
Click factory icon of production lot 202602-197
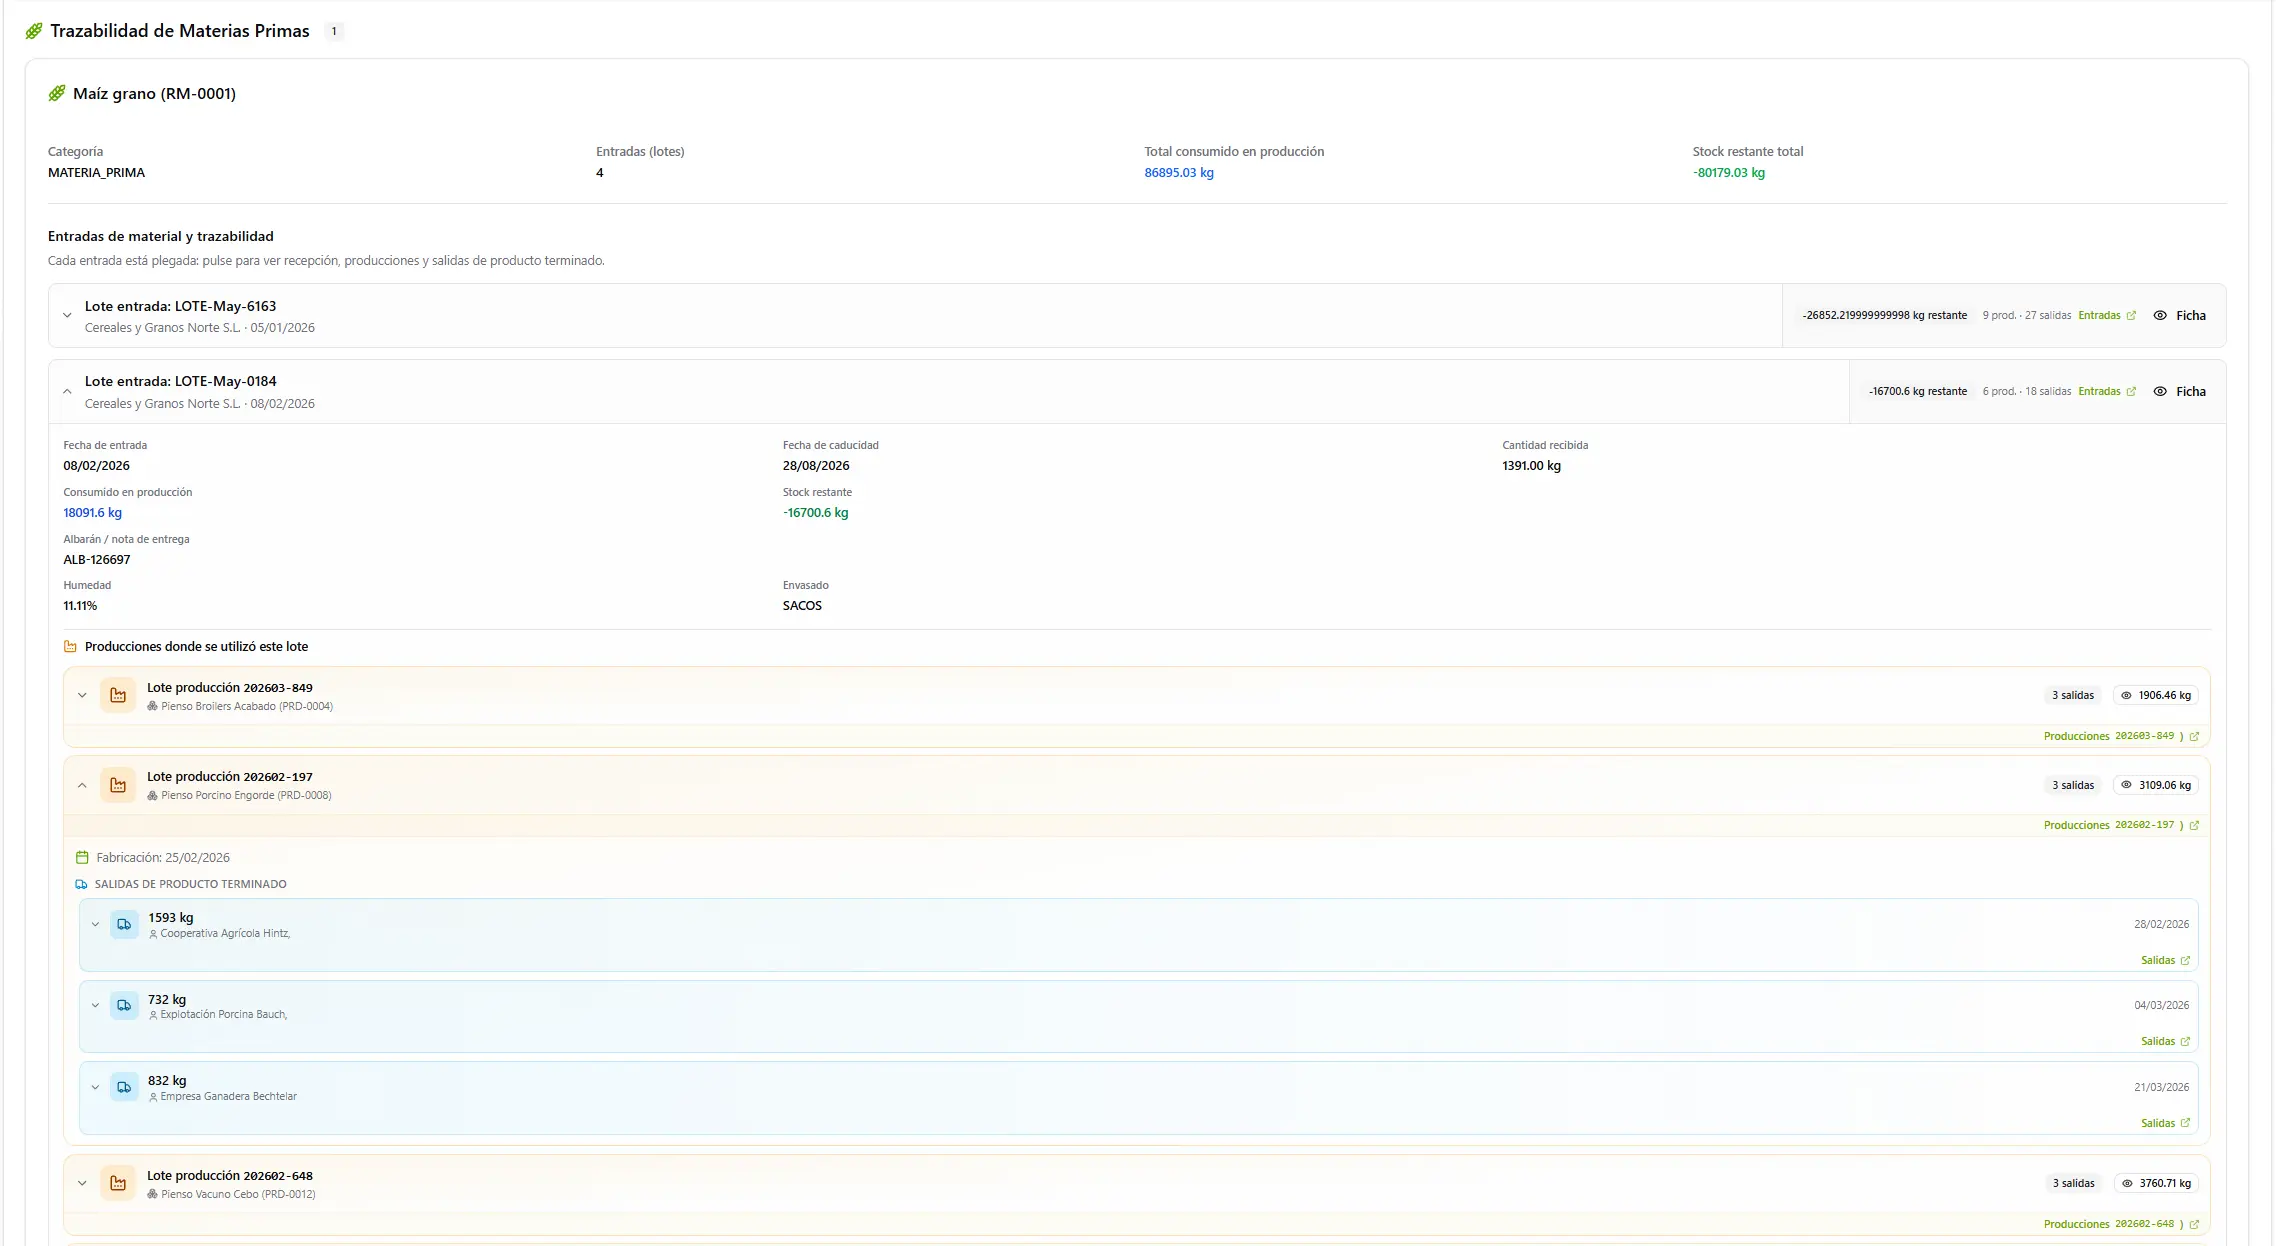click(118, 785)
